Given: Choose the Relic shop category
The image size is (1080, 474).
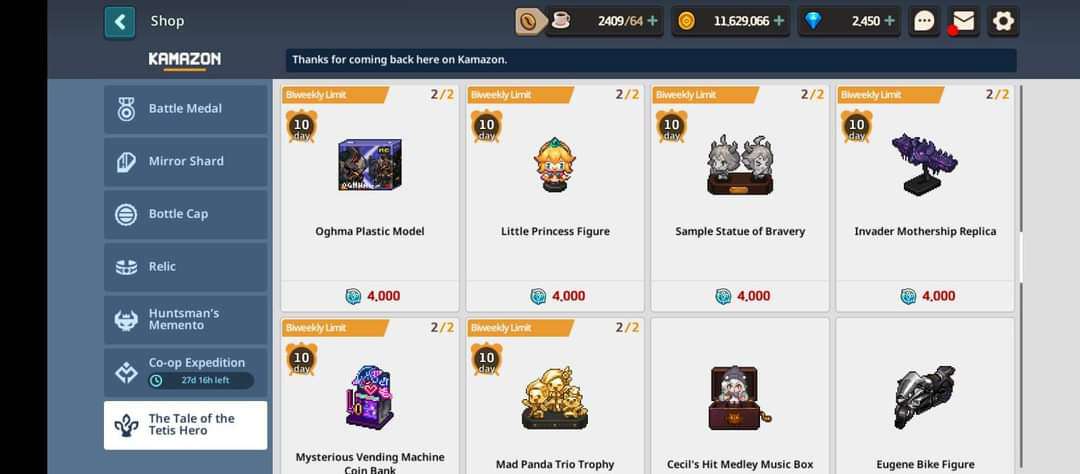Looking at the screenshot, I should 185,267.
